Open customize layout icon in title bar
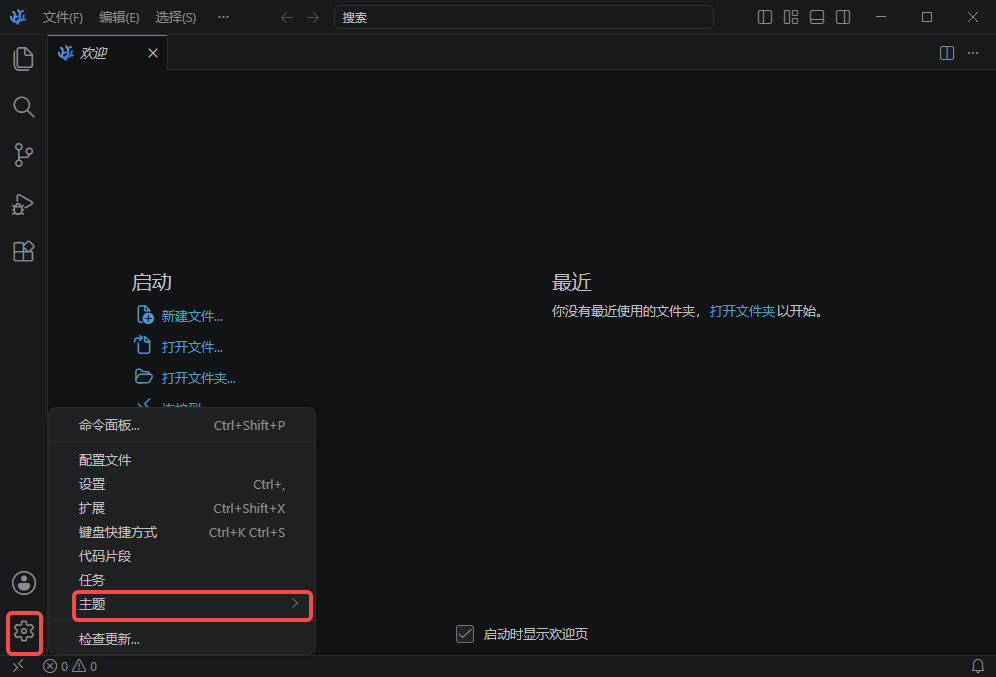Image resolution: width=996 pixels, height=677 pixels. coord(791,17)
